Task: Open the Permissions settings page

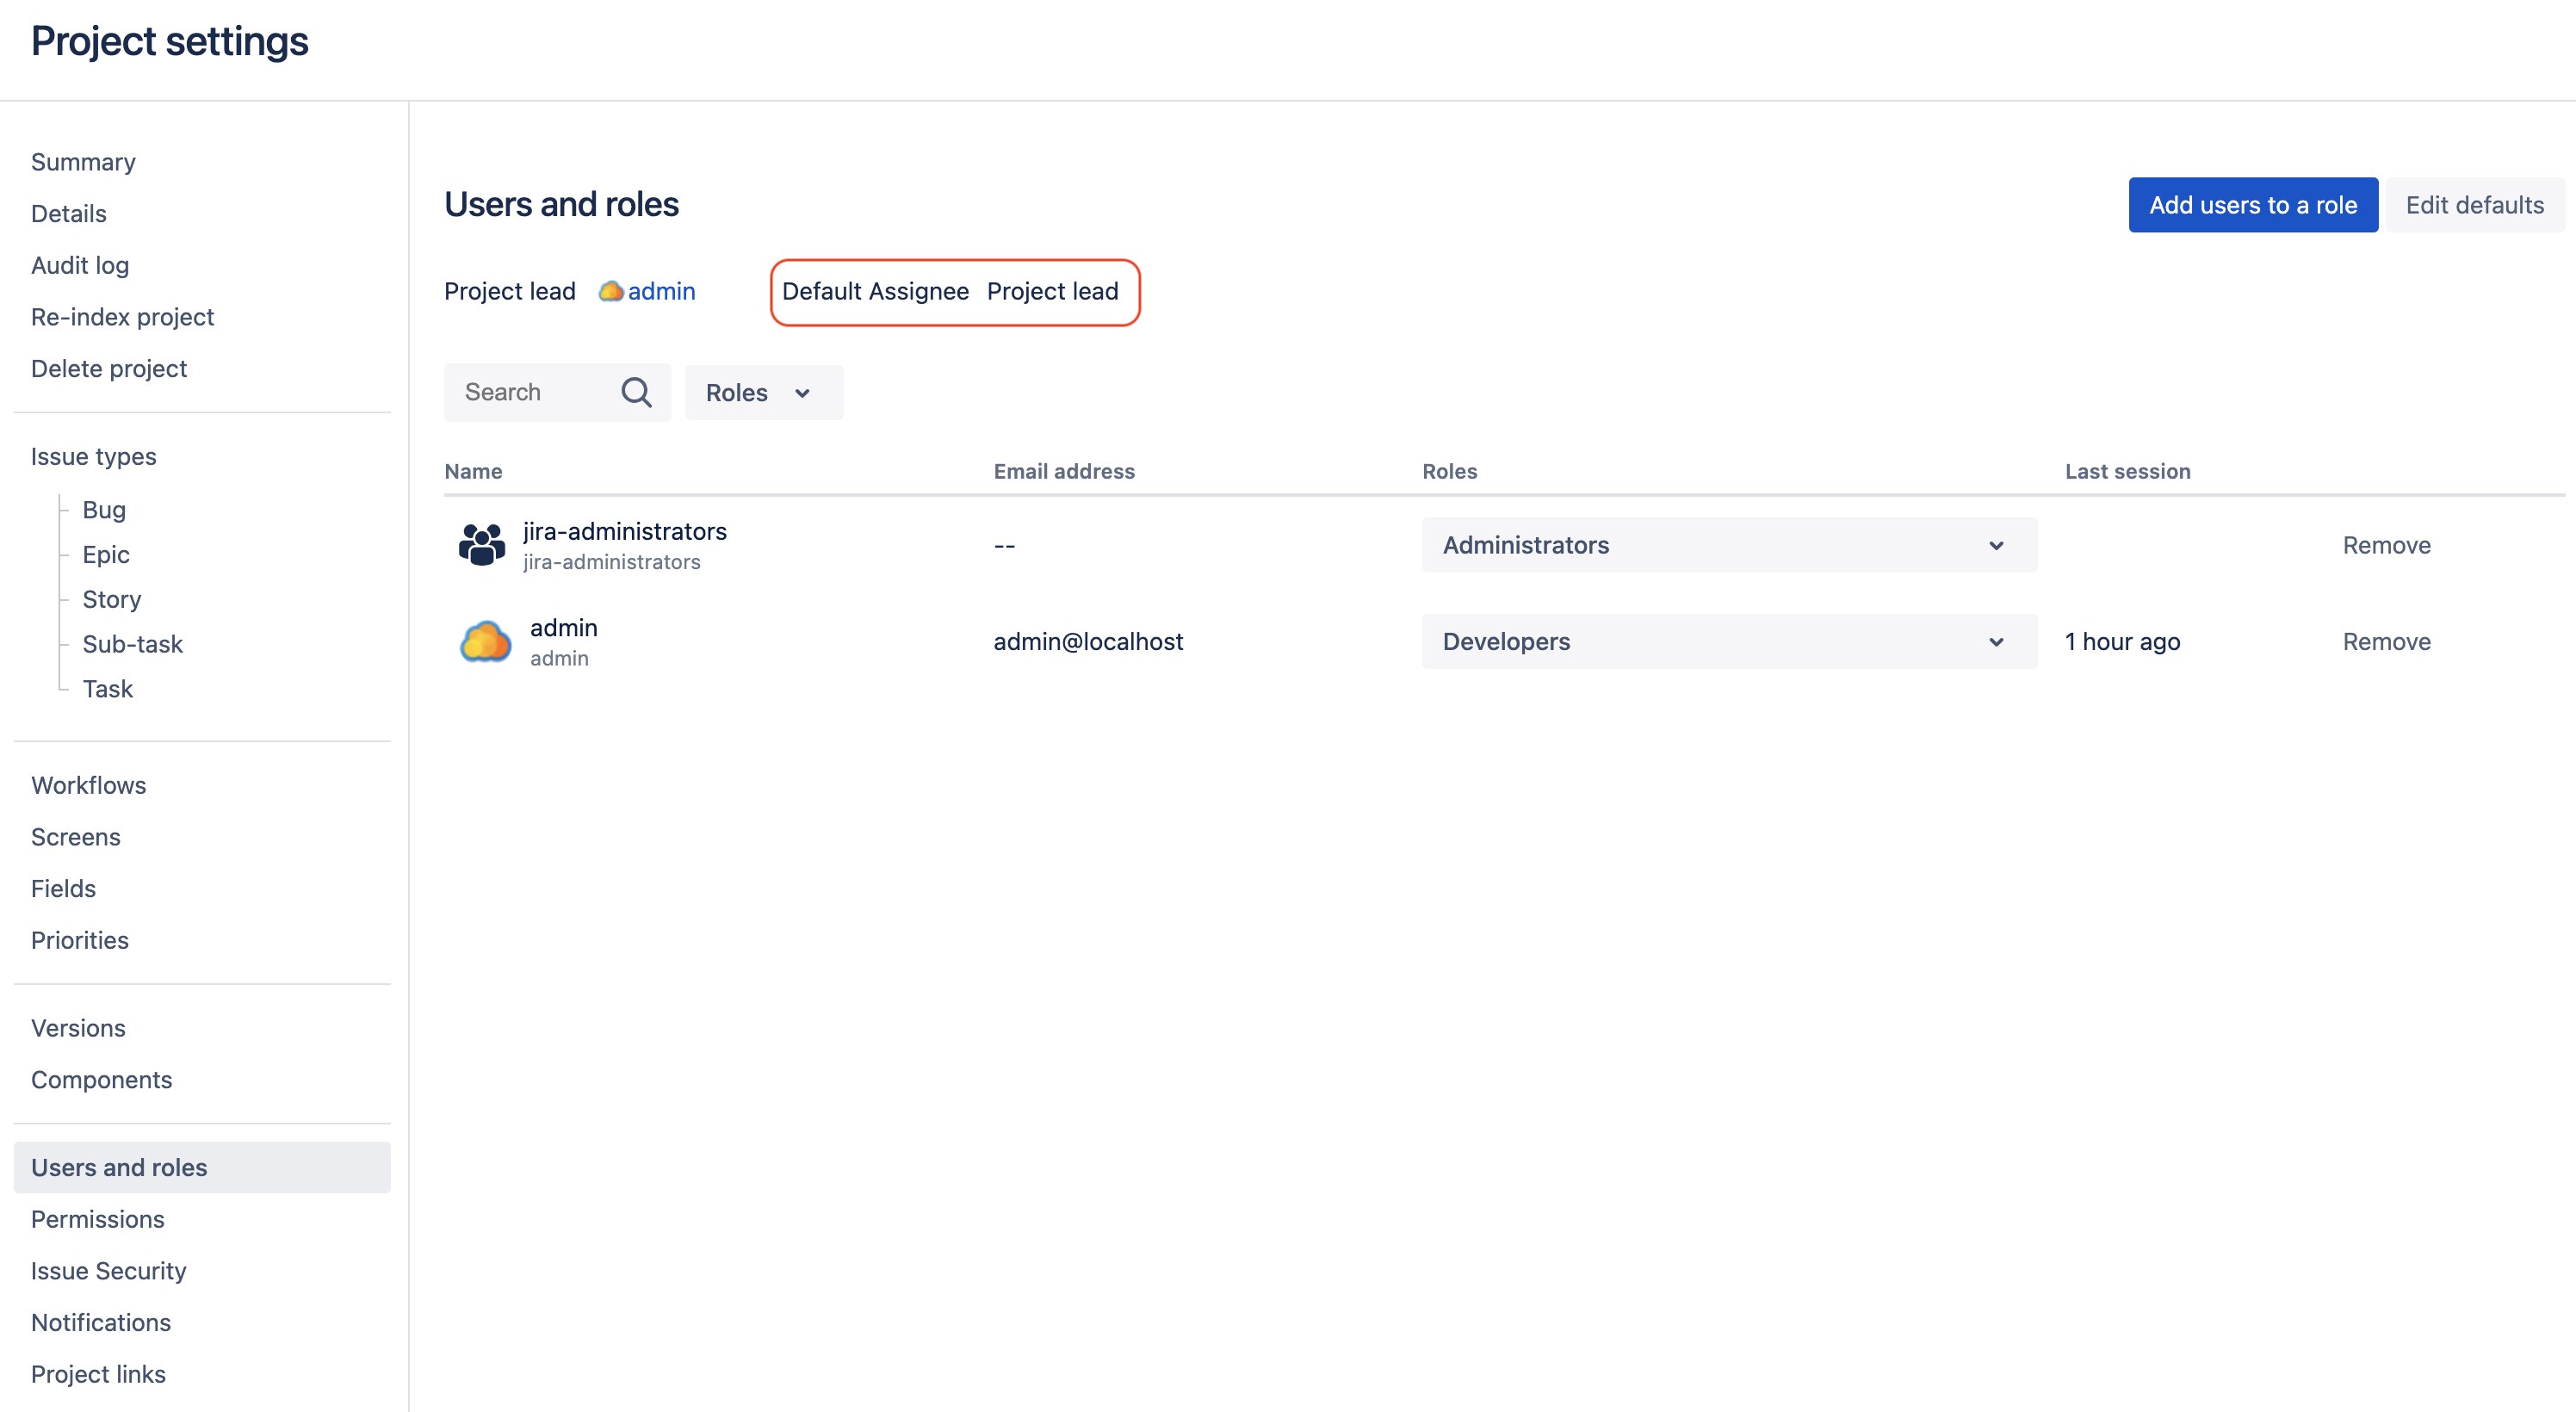Action: point(98,1219)
